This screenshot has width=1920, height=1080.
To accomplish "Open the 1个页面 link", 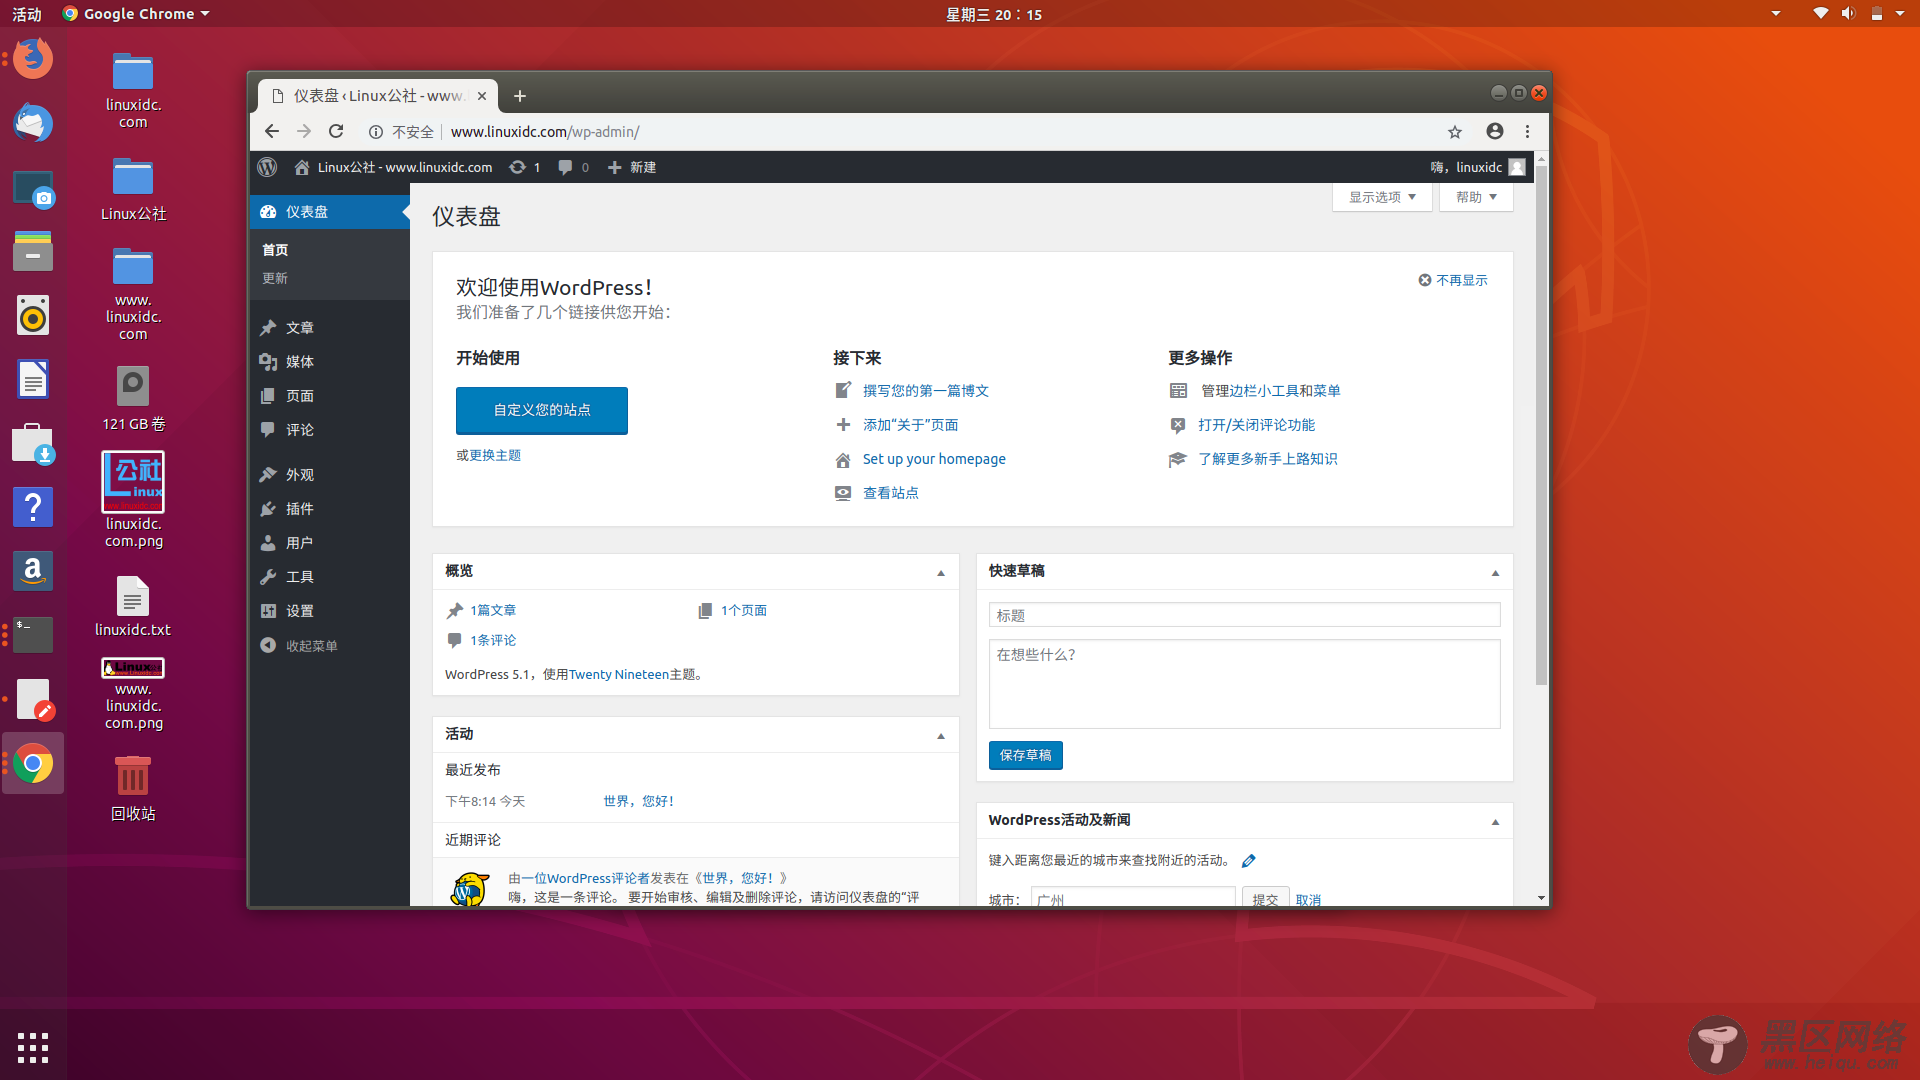I will 744,610.
